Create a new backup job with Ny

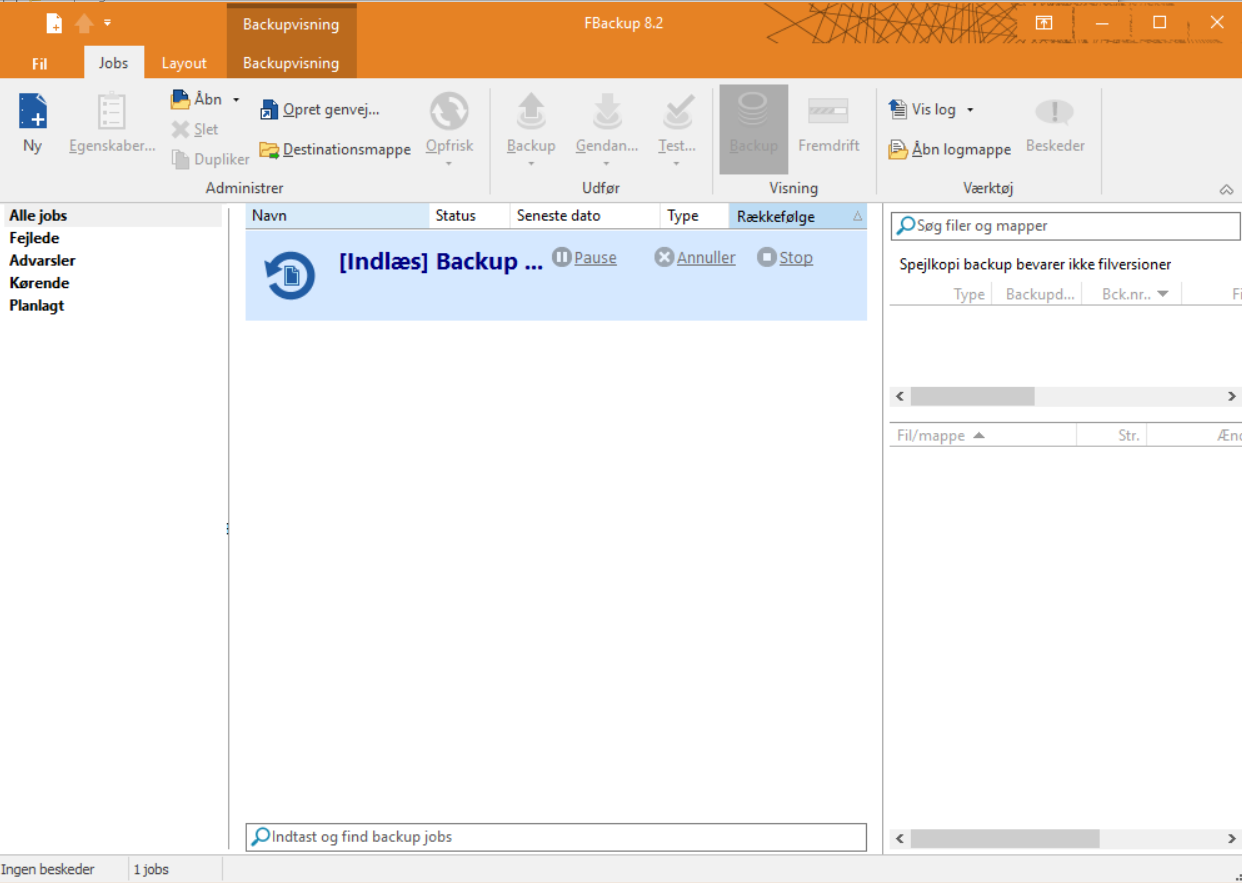point(32,124)
